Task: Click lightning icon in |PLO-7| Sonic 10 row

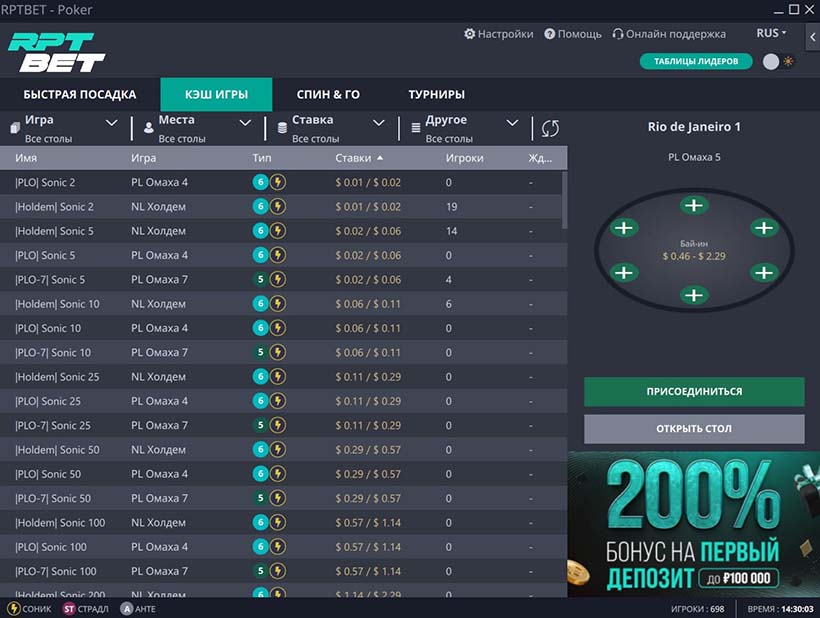Action: tap(278, 352)
